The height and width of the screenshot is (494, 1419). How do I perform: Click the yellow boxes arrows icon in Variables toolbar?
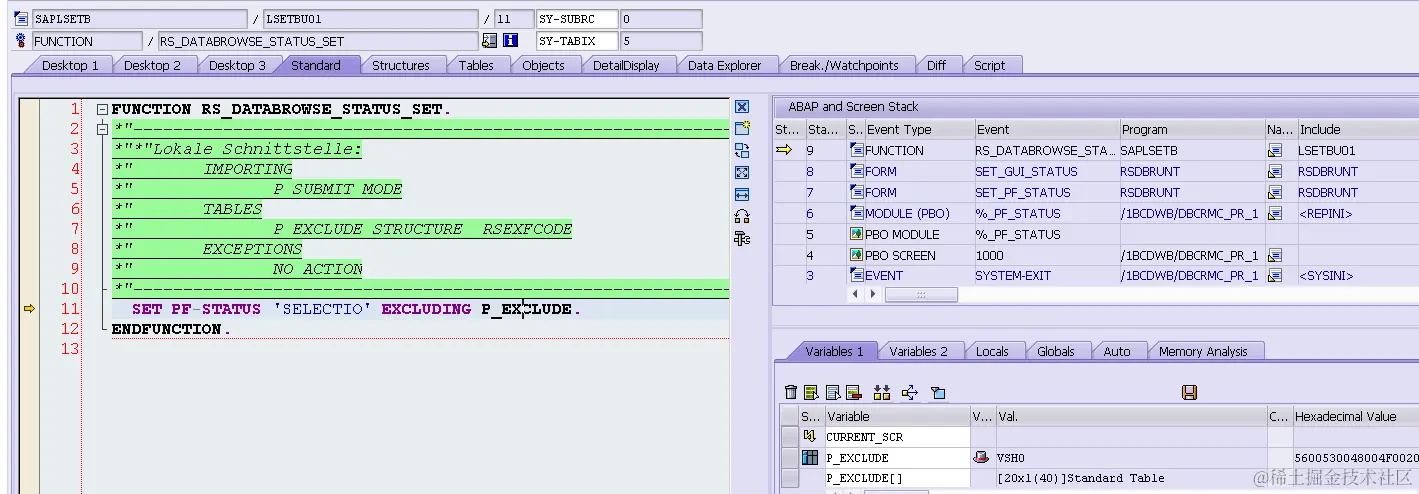[882, 392]
